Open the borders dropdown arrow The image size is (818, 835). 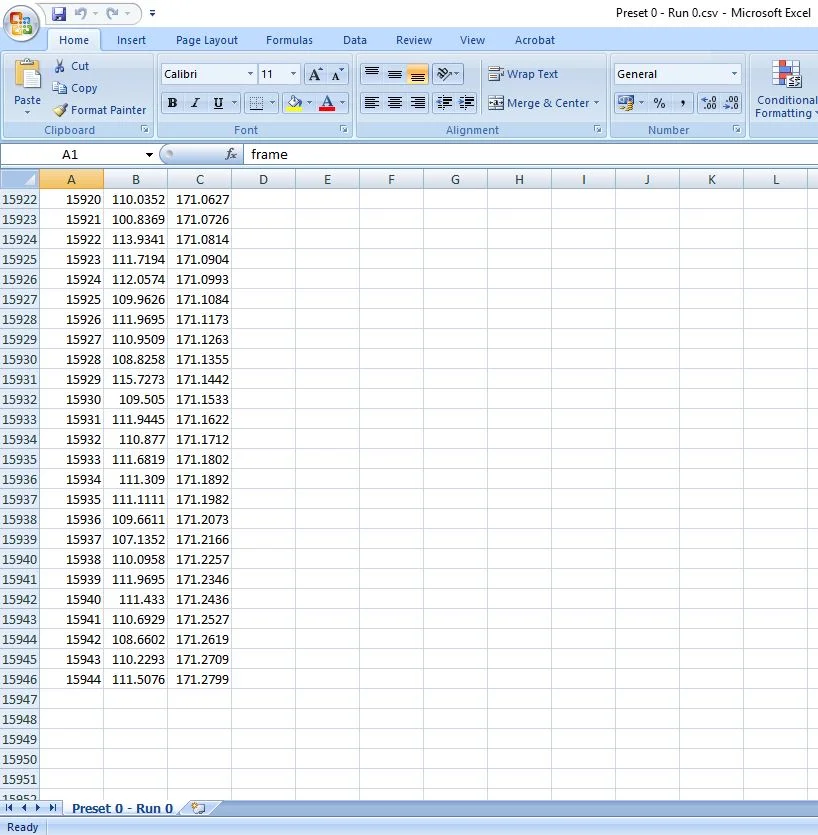point(272,103)
